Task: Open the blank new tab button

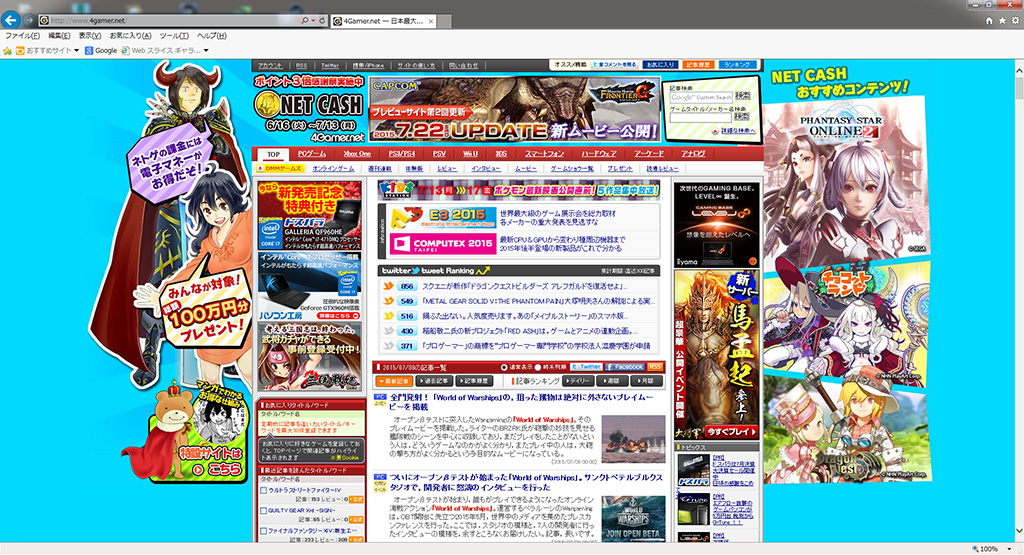Action: (445, 22)
